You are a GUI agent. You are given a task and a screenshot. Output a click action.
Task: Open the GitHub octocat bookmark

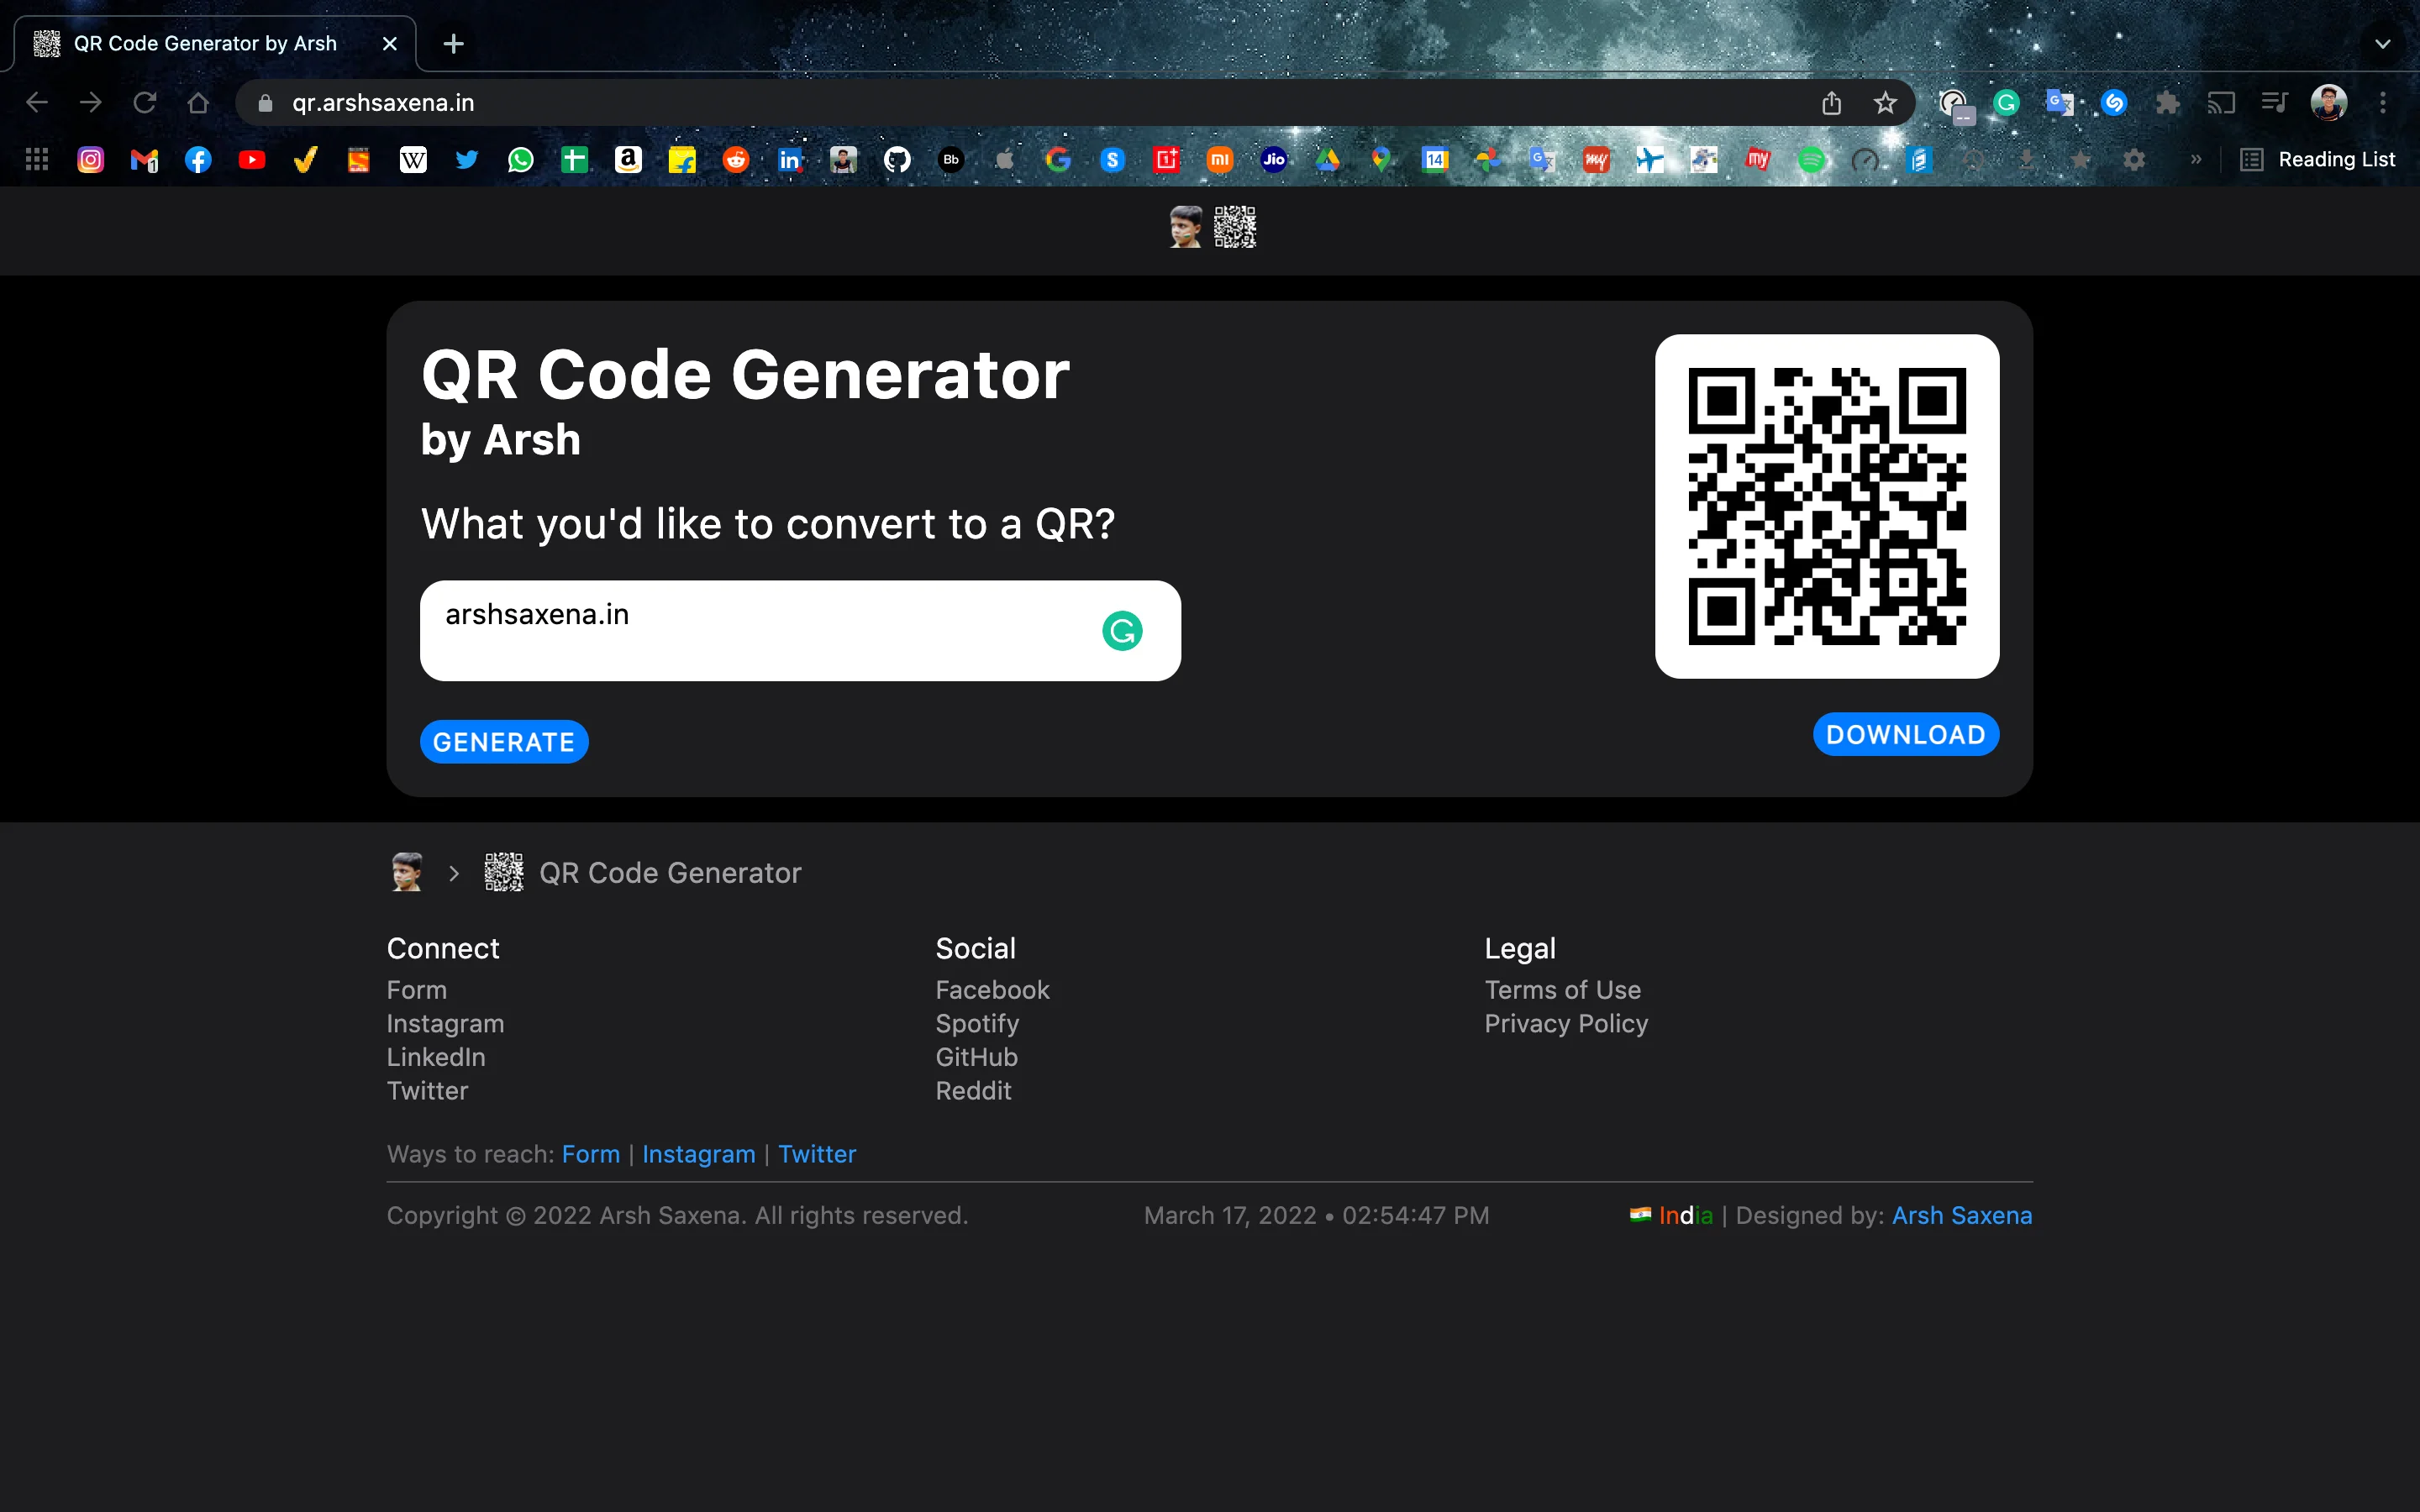point(897,160)
